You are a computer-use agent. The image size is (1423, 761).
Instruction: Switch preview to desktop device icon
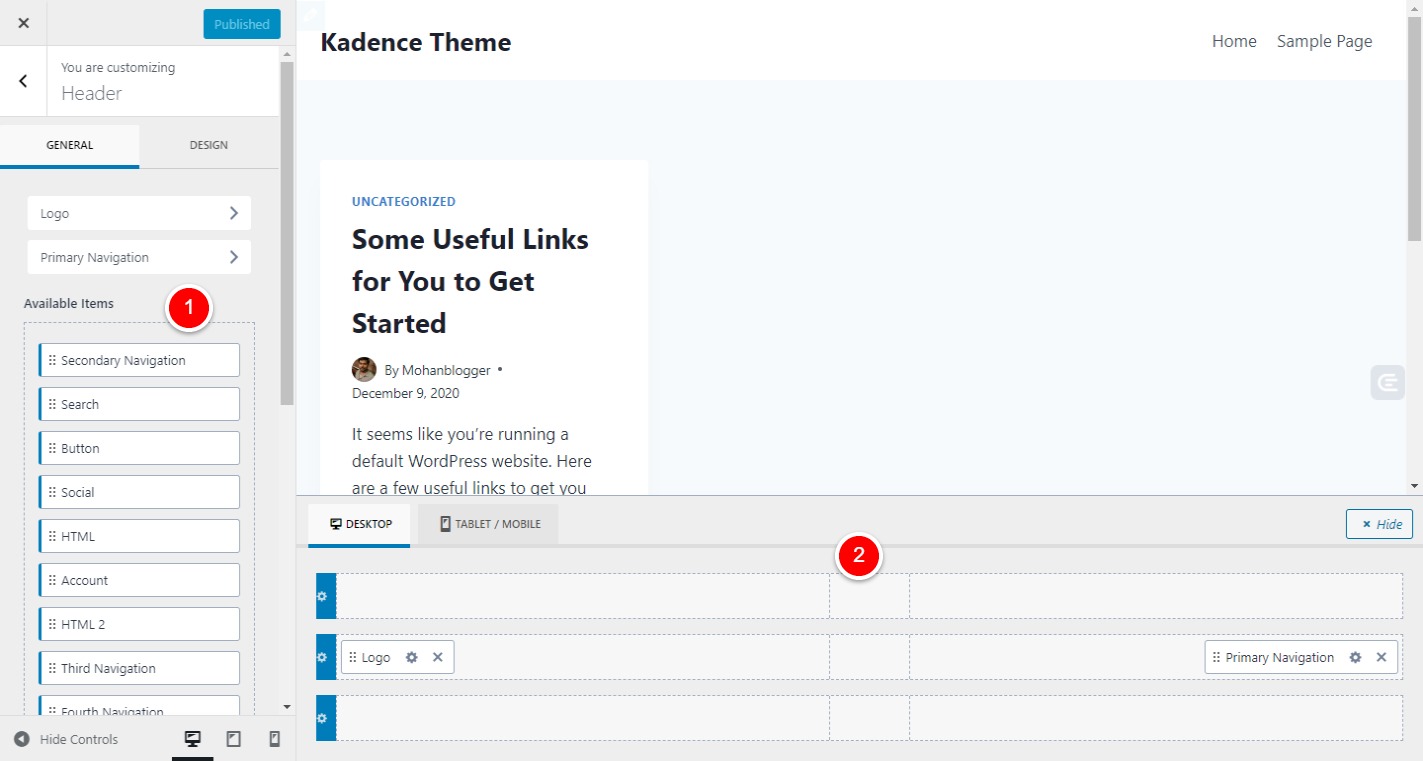193,739
